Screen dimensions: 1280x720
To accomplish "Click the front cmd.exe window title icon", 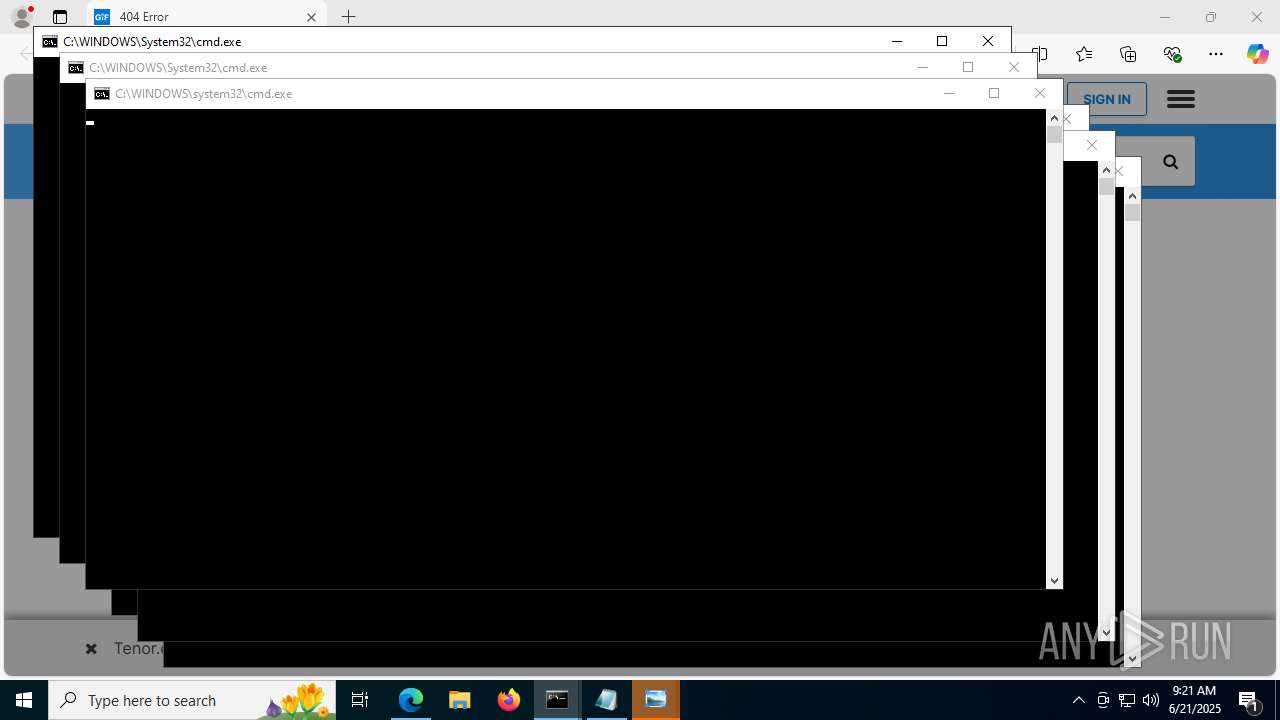I will click(x=102, y=94).
